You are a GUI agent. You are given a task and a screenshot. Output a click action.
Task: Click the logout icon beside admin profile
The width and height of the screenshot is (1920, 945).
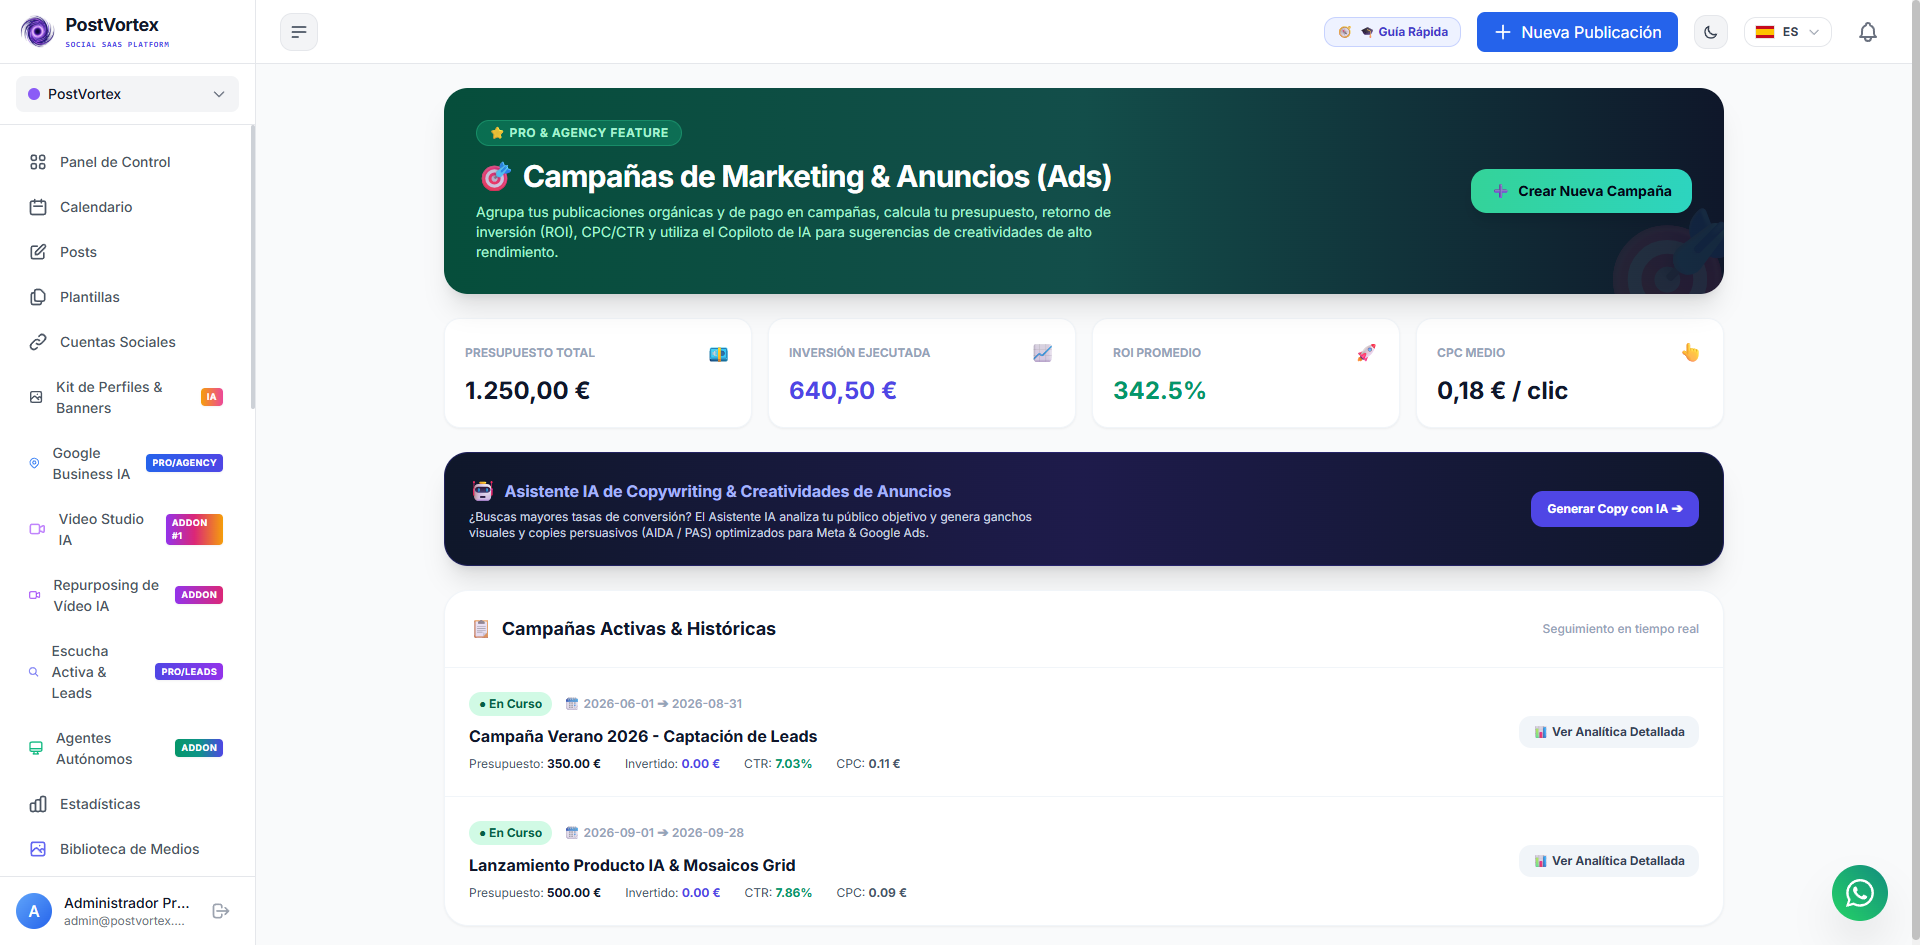(221, 911)
